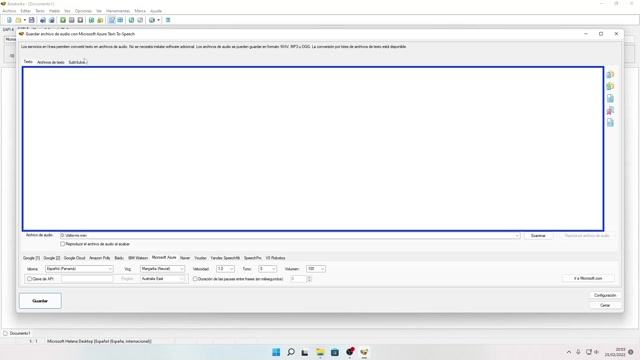Expand the Archivo de audio path history arrow
640x360 pixels.
[x=517, y=236]
